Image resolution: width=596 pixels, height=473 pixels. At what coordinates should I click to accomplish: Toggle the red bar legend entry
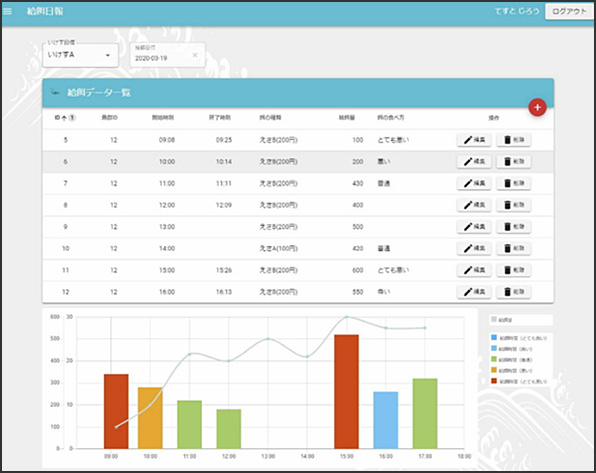[519, 381]
